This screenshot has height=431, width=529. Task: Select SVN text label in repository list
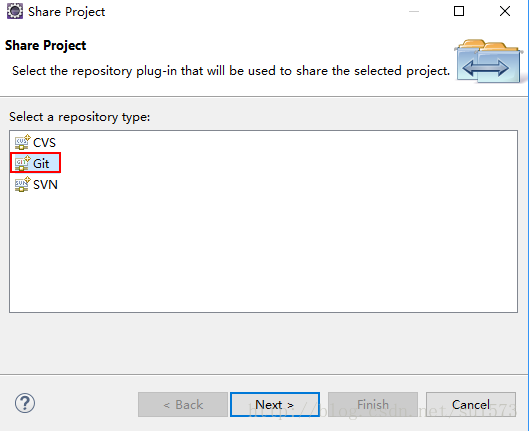point(45,185)
